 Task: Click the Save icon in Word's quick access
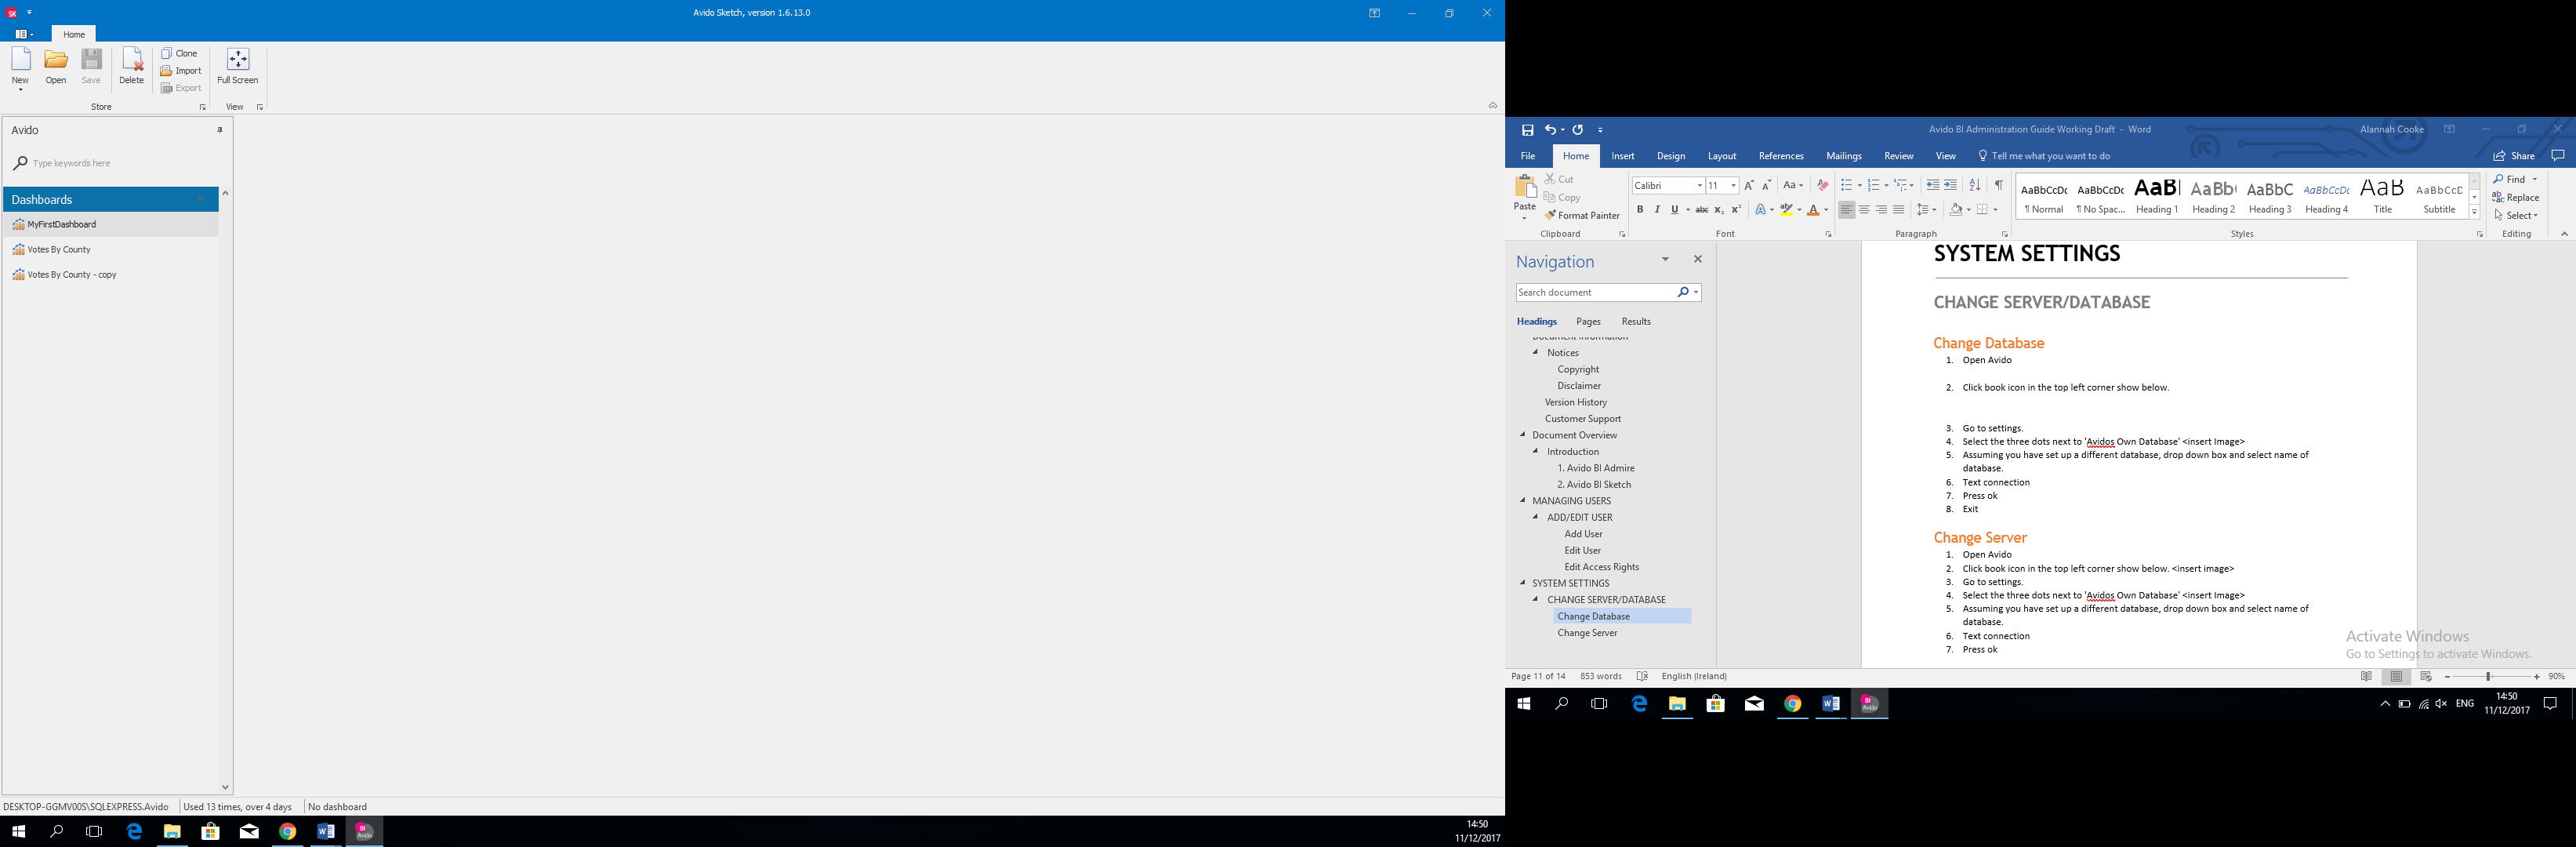1527,130
